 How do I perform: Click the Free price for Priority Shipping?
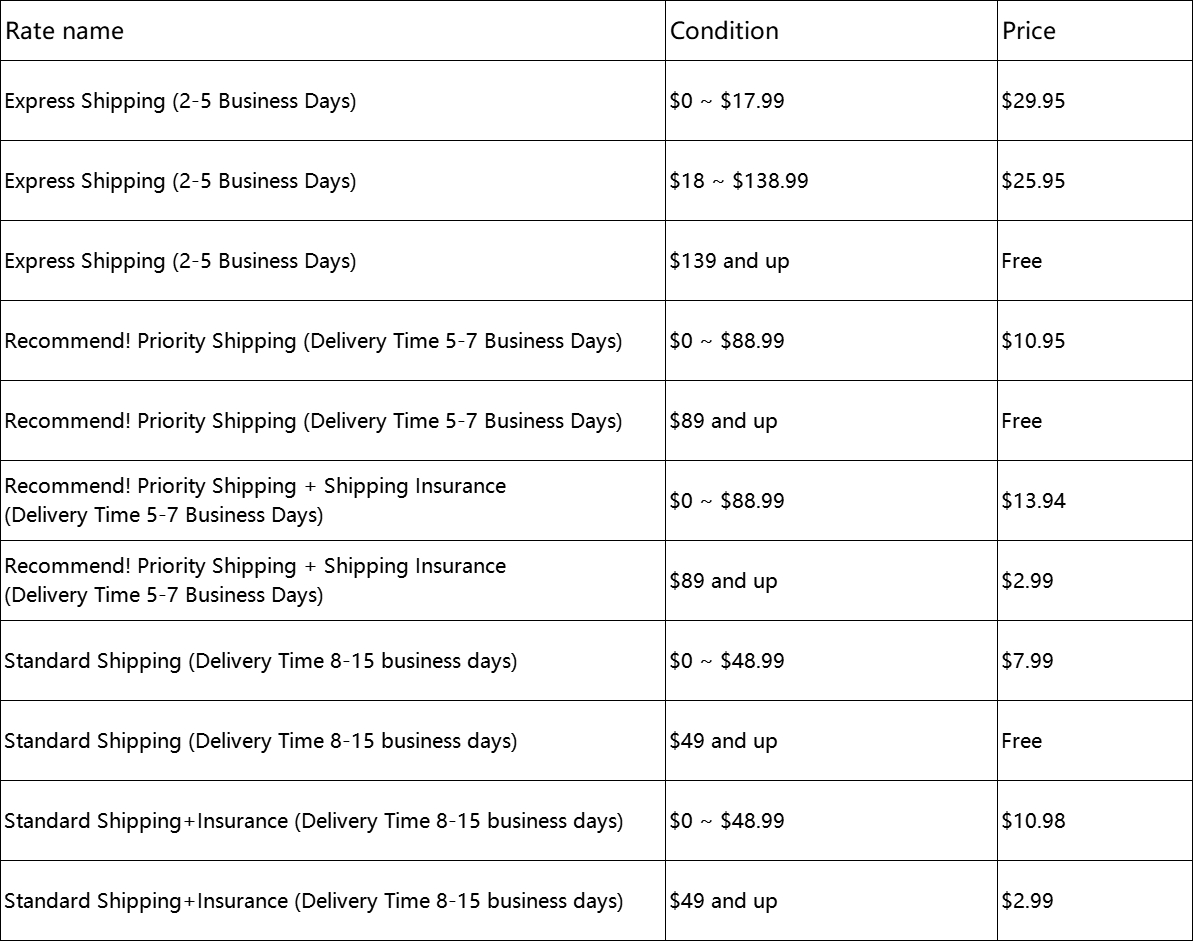pyautogui.click(x=1021, y=421)
